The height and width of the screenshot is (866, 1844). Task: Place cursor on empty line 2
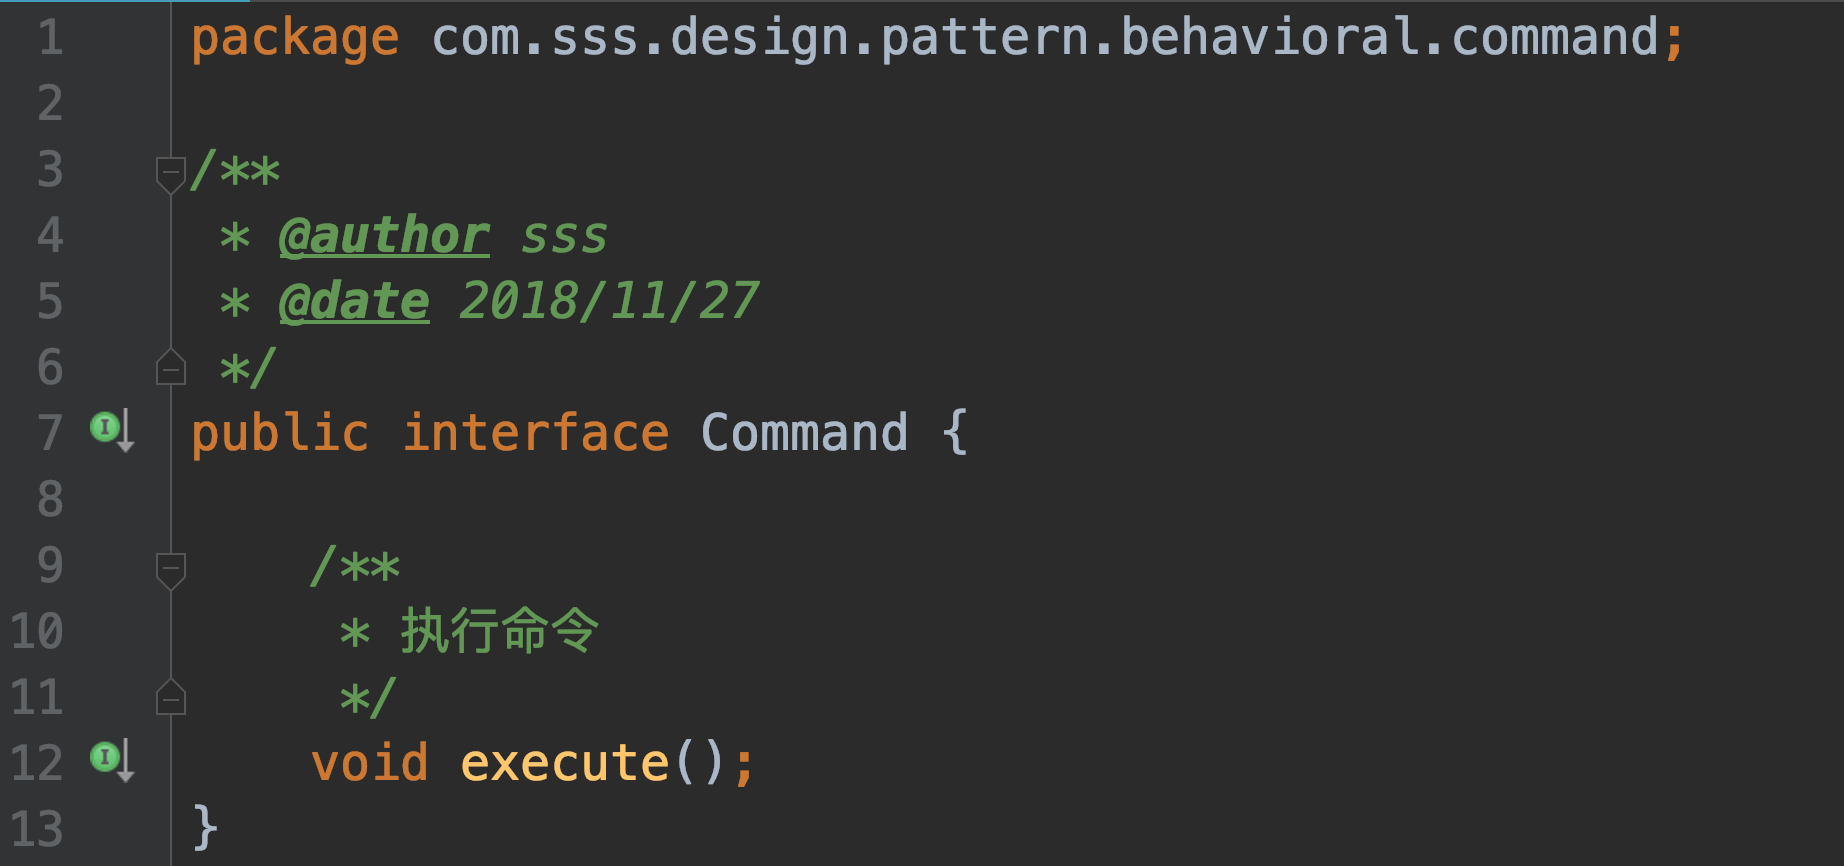pyautogui.click(x=600, y=104)
